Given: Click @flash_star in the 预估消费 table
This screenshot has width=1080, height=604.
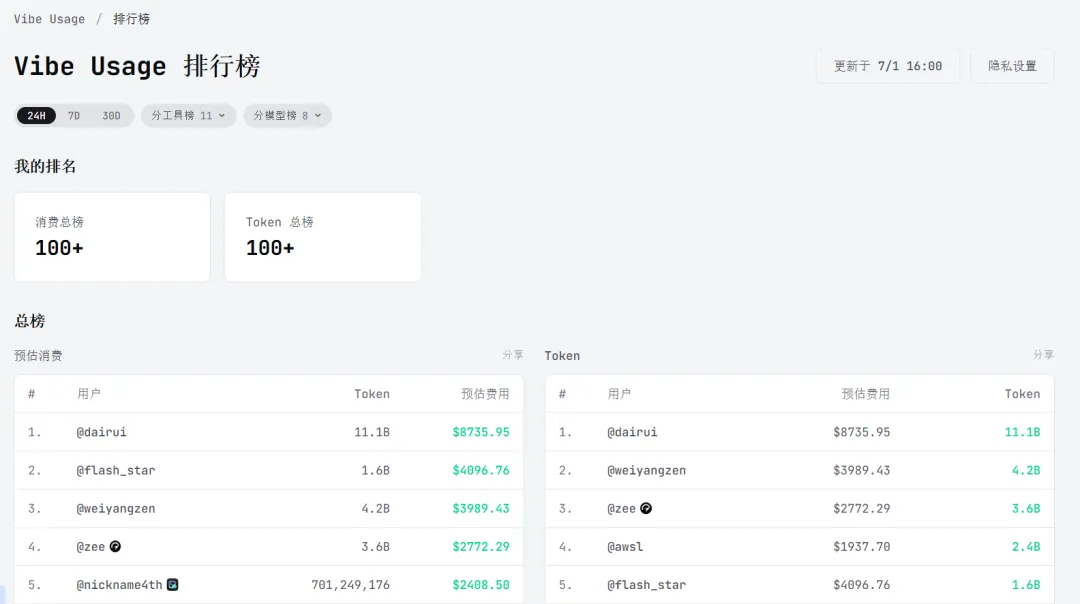Looking at the screenshot, I should click(x=116, y=470).
